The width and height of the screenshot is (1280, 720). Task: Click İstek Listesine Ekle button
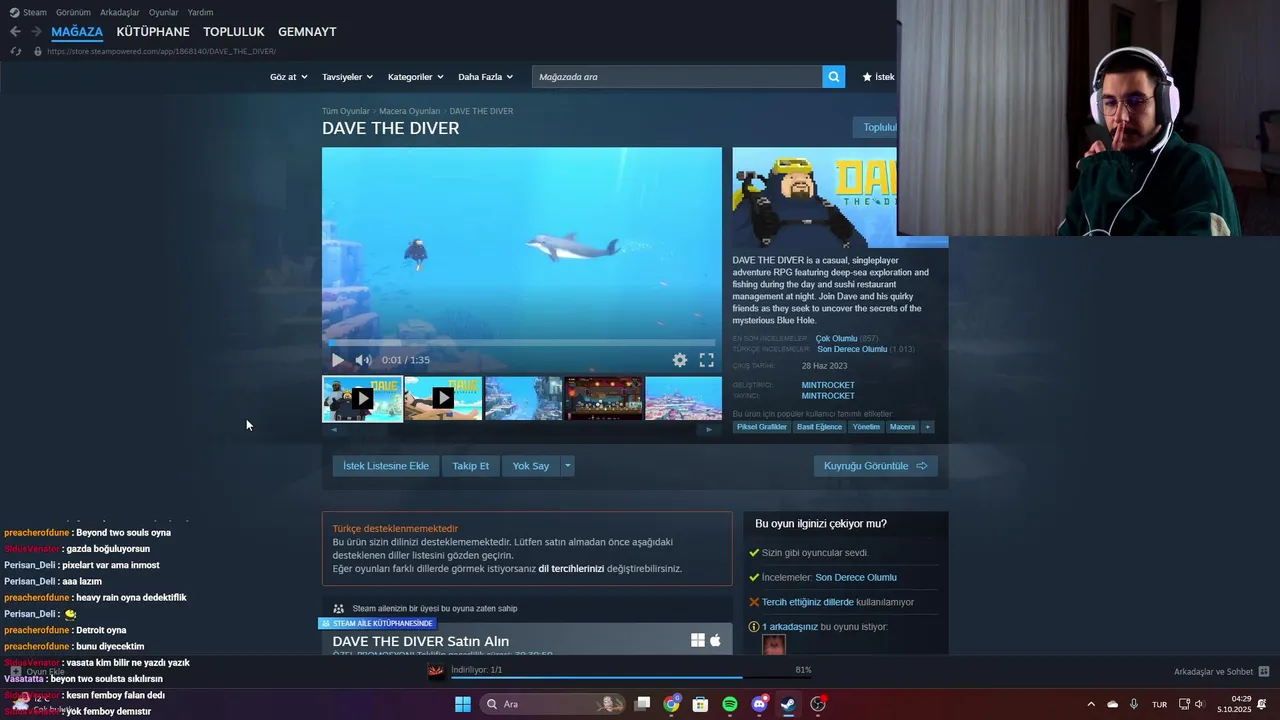coord(386,466)
